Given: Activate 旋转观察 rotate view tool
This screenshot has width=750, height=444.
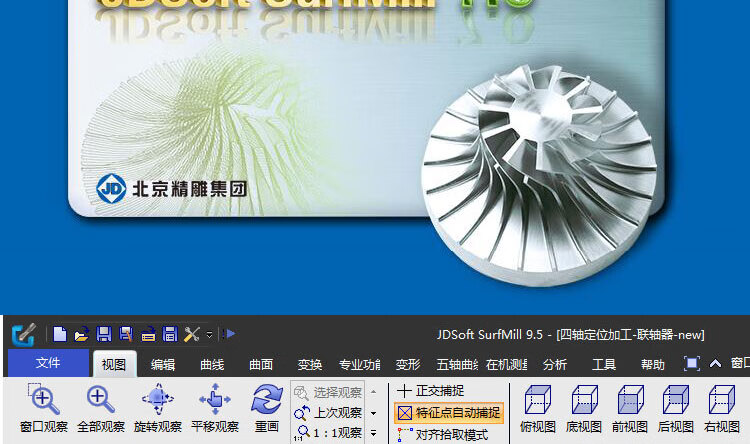Looking at the screenshot, I should click(x=157, y=408).
